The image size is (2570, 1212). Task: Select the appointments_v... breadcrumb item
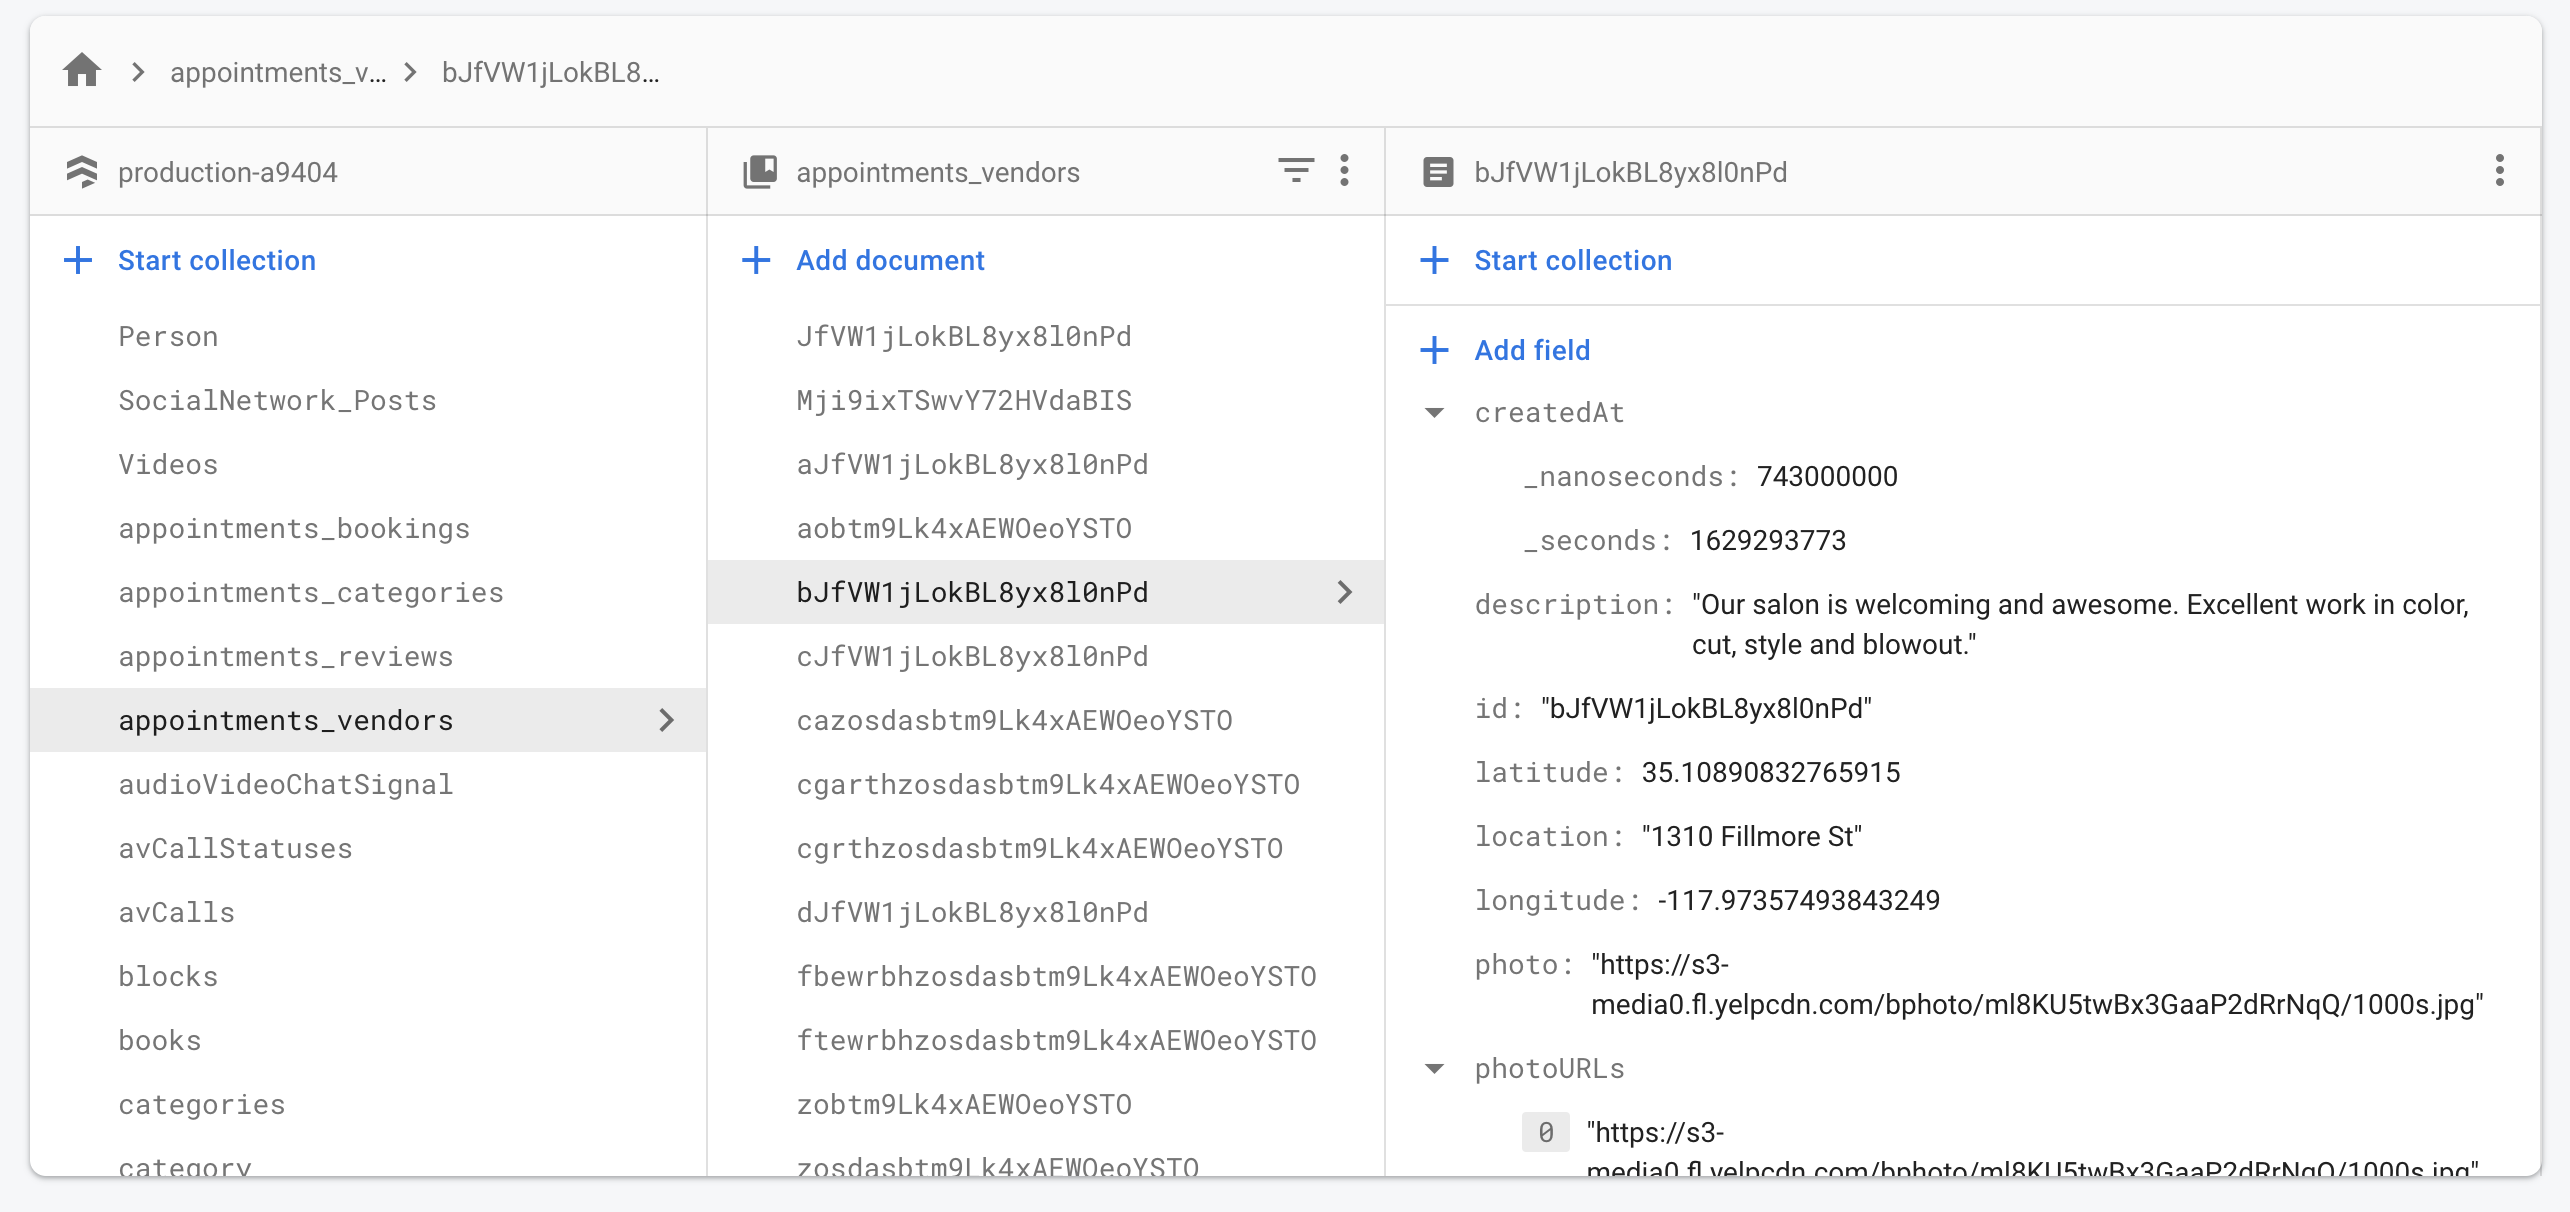point(278,73)
